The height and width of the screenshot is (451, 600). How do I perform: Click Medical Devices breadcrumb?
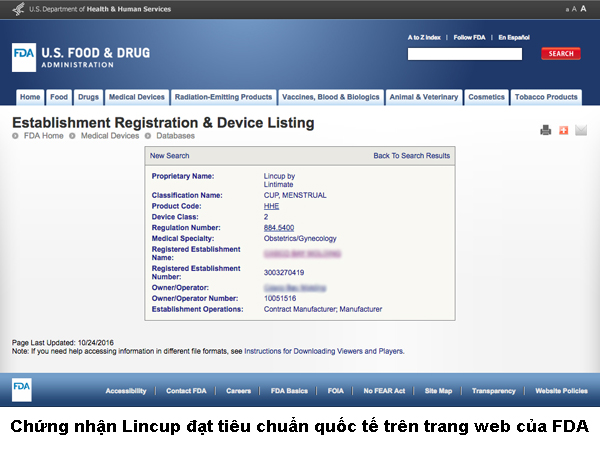point(110,136)
